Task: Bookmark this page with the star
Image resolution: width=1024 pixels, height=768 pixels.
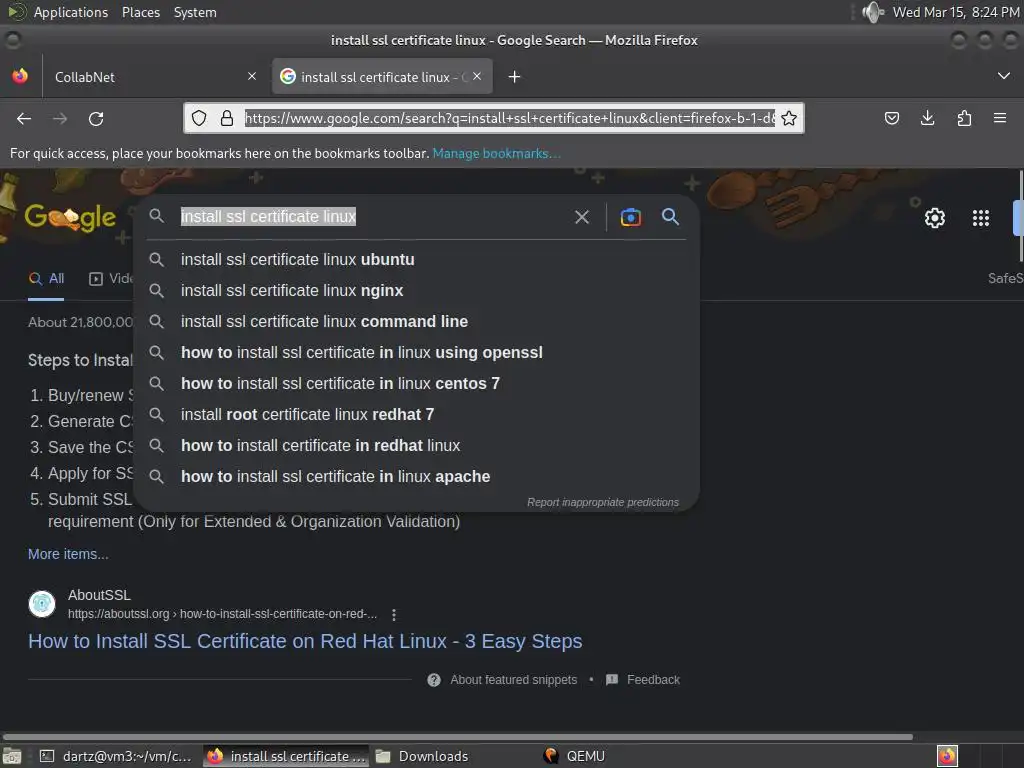Action: 789,118
